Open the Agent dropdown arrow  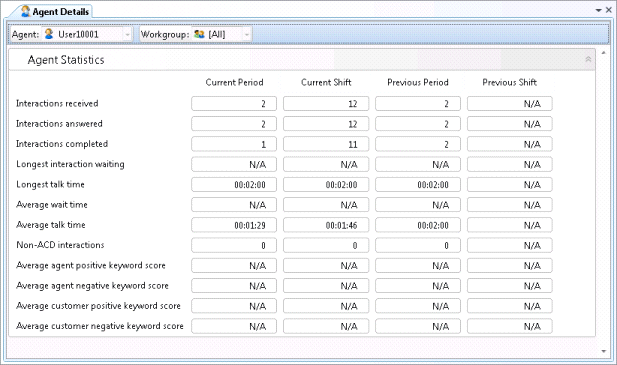tap(127, 35)
